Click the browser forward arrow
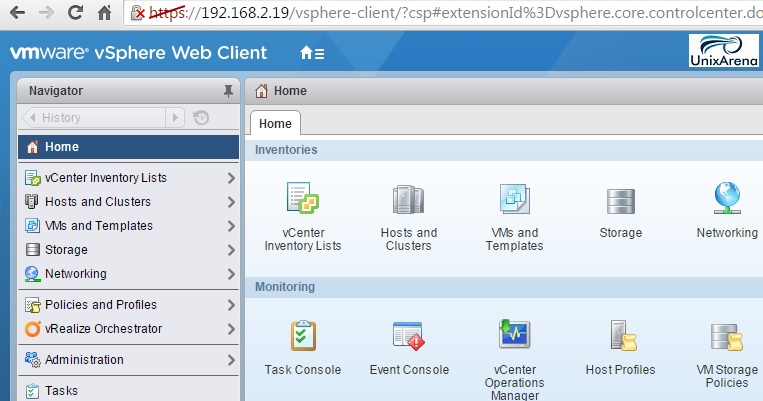The width and height of the screenshot is (763, 401). [46, 12]
